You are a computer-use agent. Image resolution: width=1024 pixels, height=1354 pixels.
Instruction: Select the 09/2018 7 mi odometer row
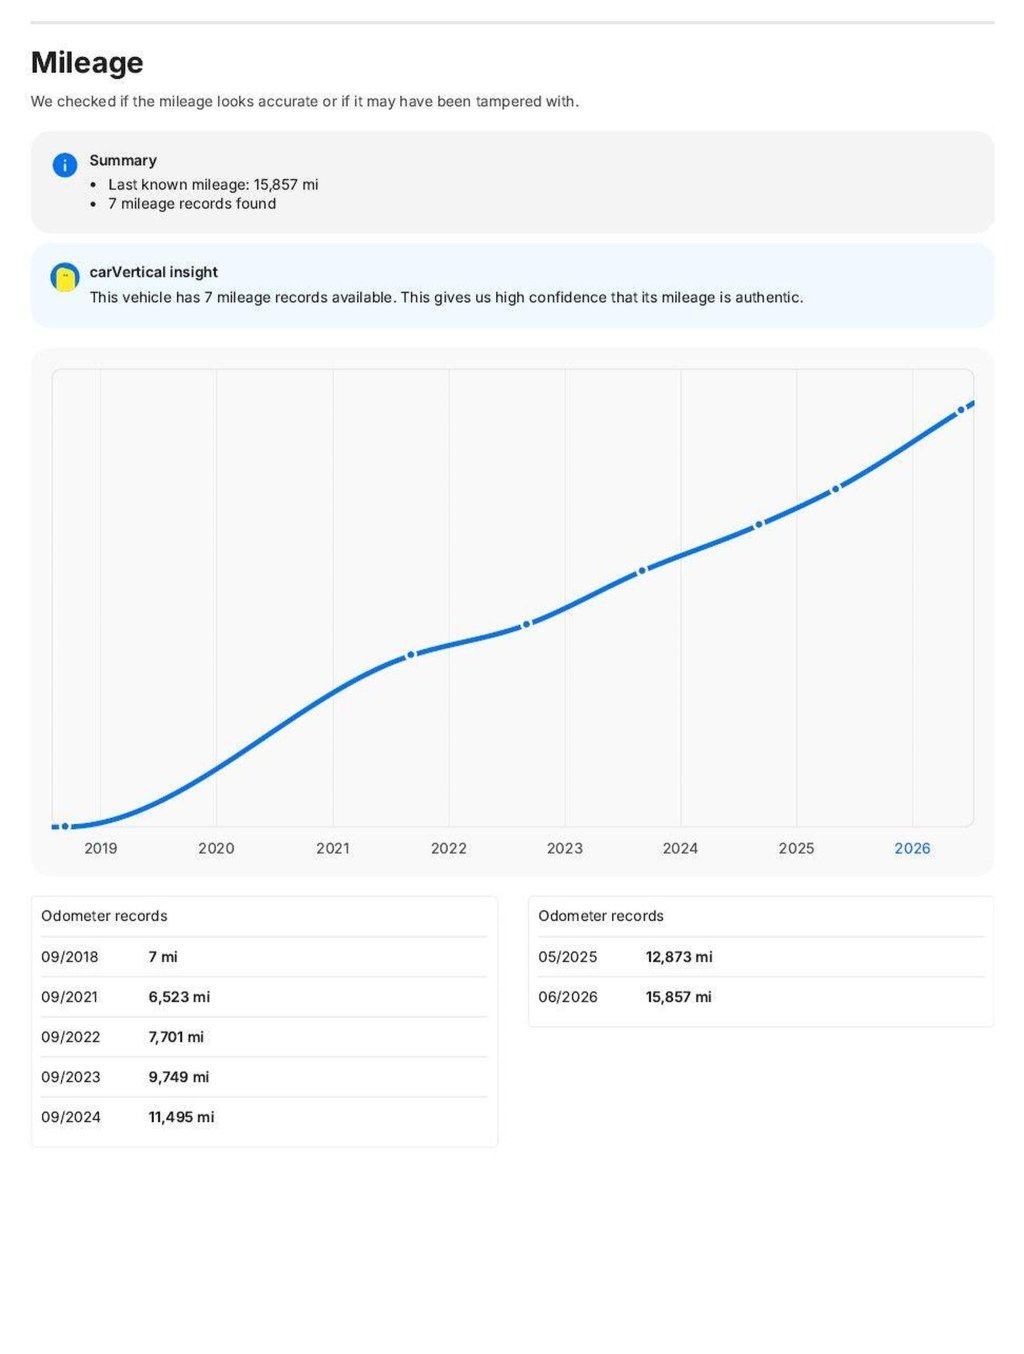tap(264, 957)
